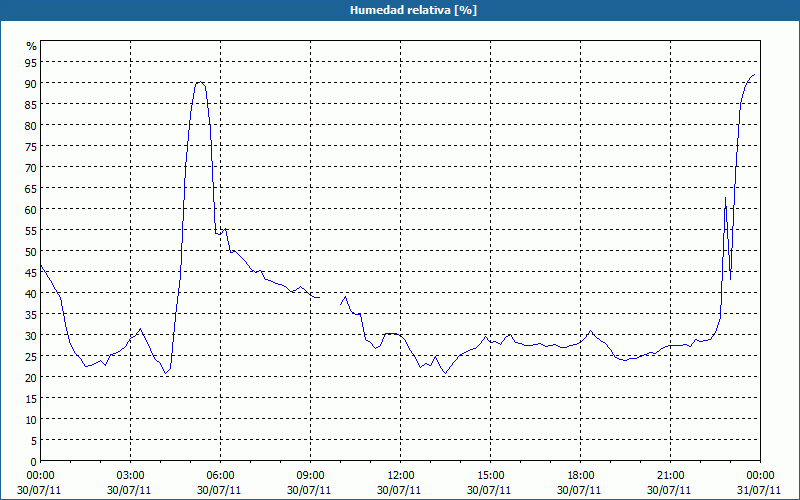Select the 09:00 x-axis time label
Viewport: 800px width, 500px height.
(x=310, y=476)
